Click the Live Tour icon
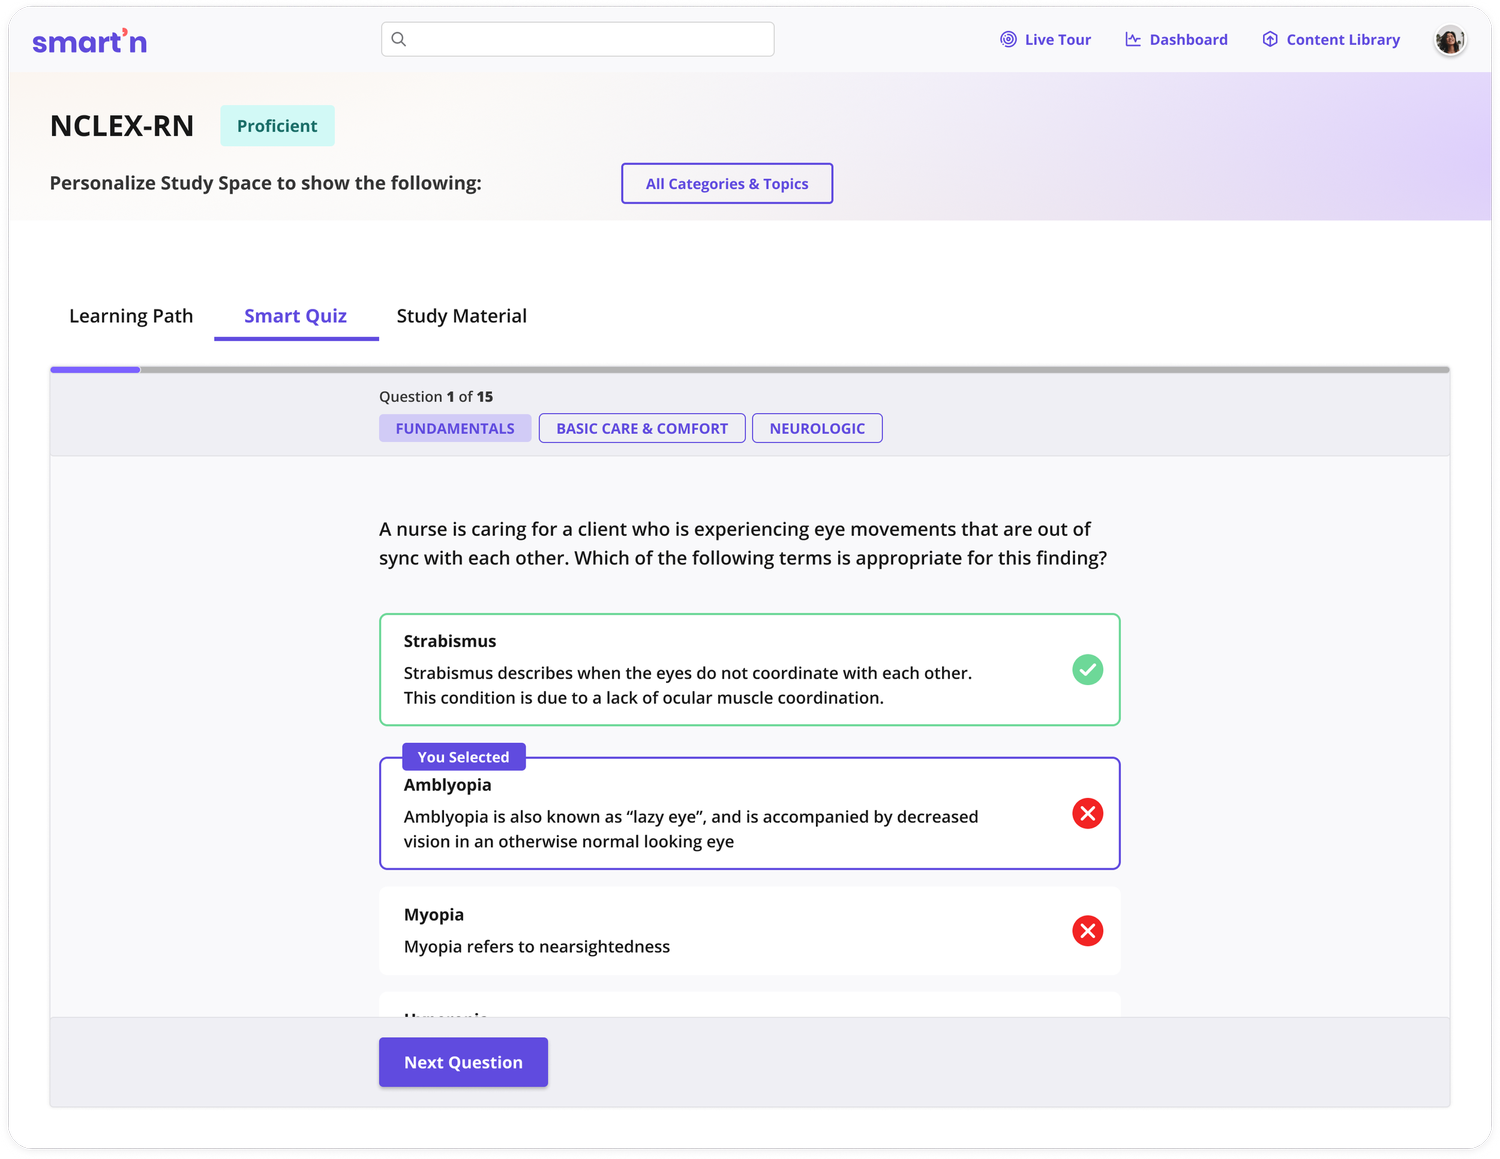1500x1159 pixels. coord(1008,39)
